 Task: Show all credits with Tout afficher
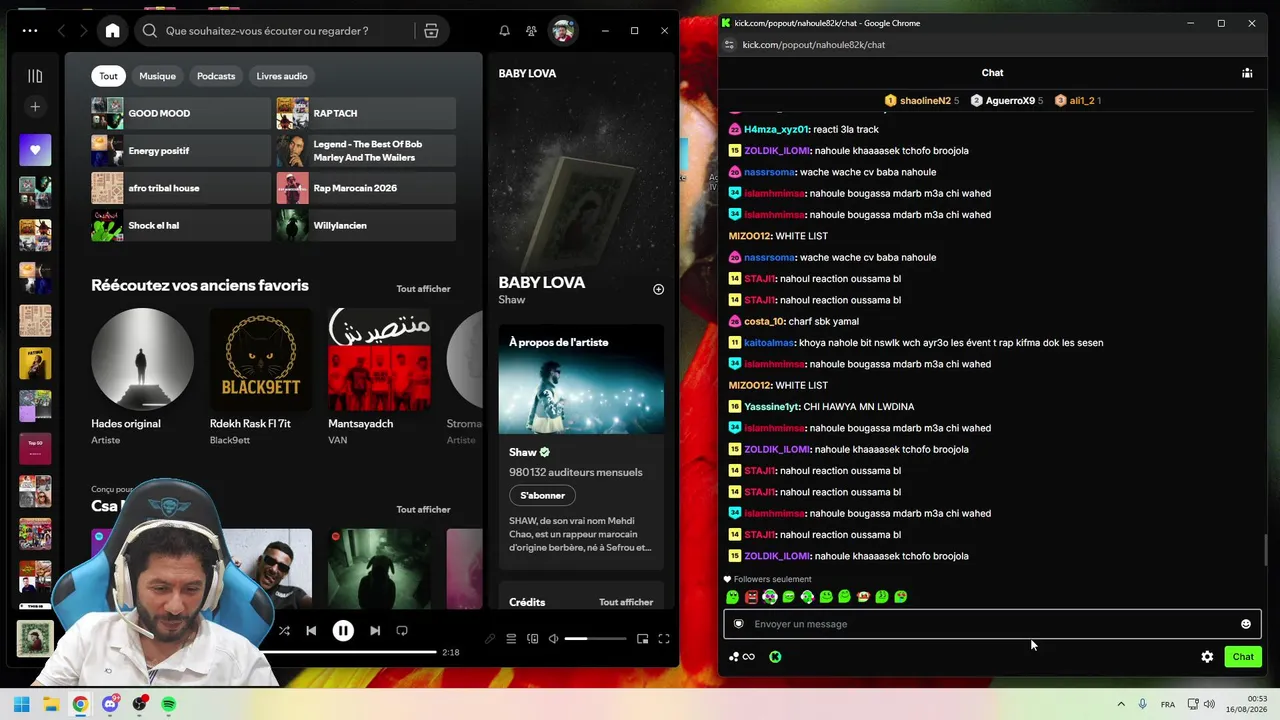pyautogui.click(x=626, y=602)
